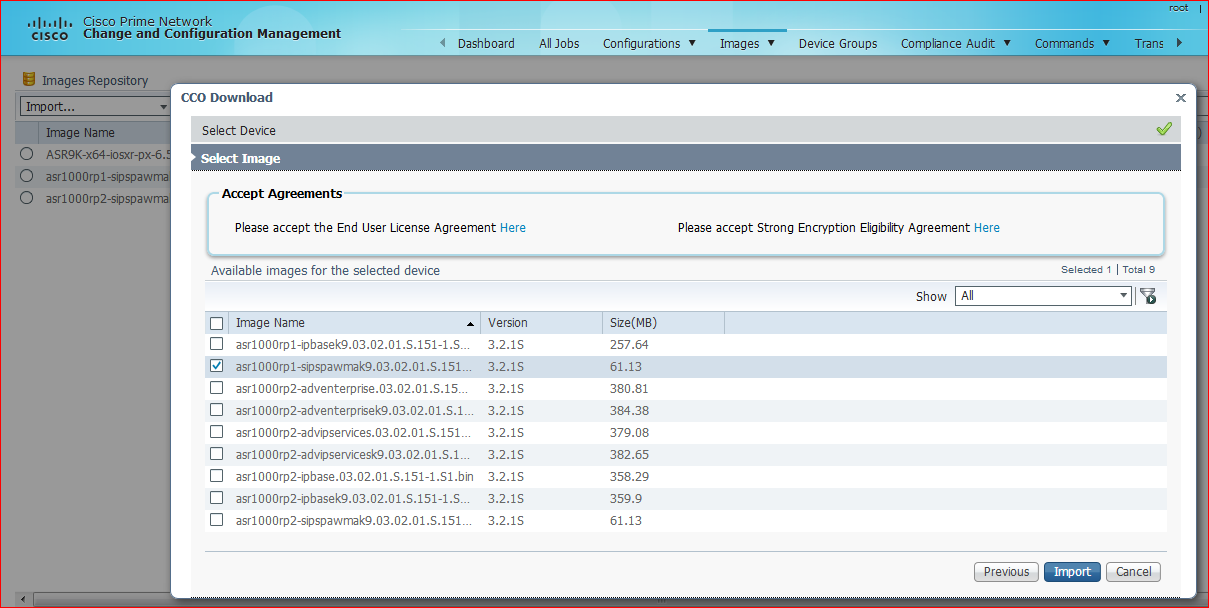This screenshot has width=1209, height=608.
Task: Check asr1000rp2-ipbasek9 image checkbox
Action: [x=216, y=498]
